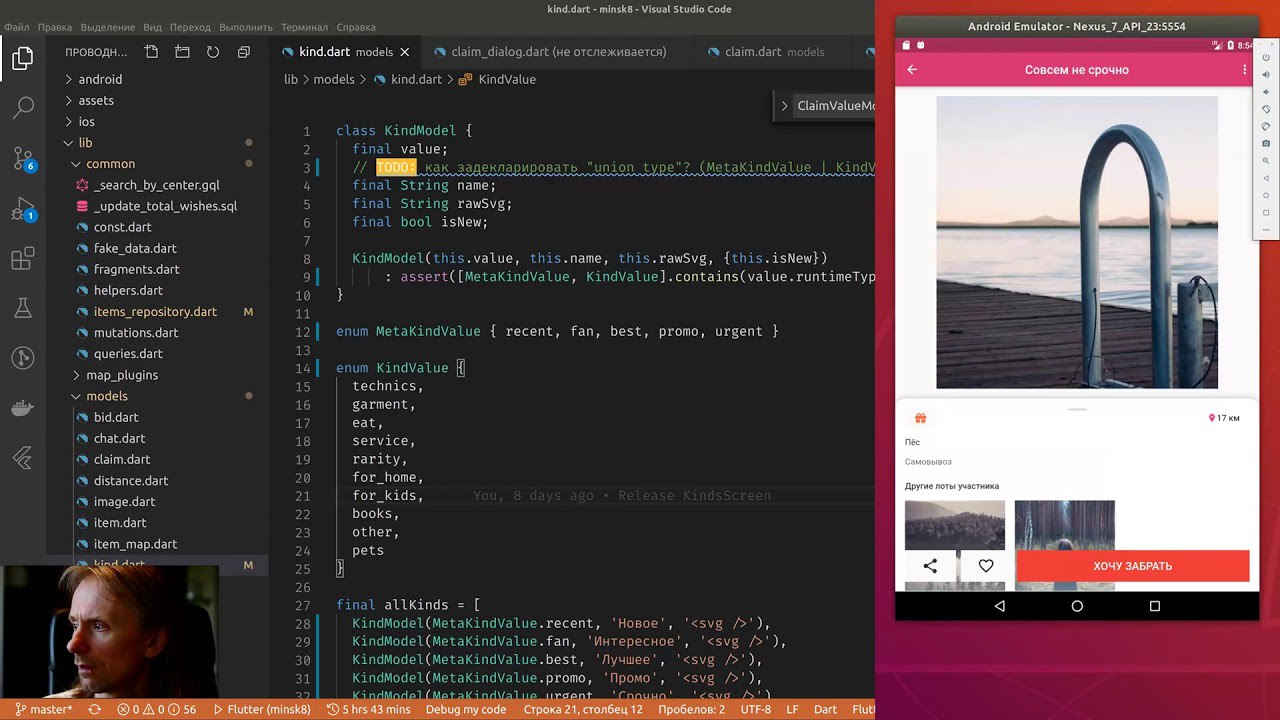
Task: Open emulator extended controls (three dots)
Action: coord(1266,229)
